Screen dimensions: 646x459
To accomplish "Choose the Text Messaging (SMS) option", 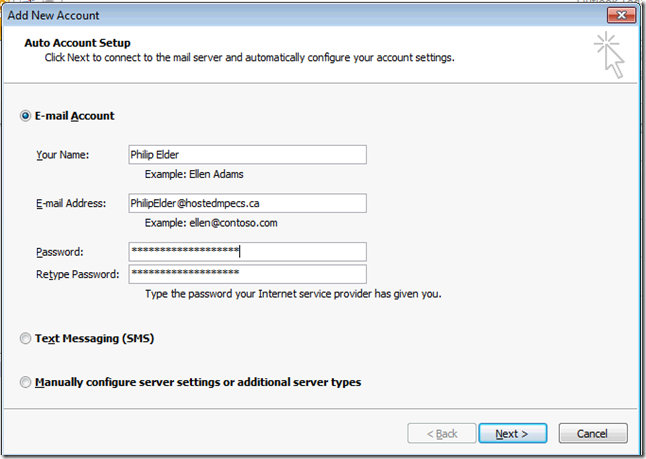I will click(25, 339).
